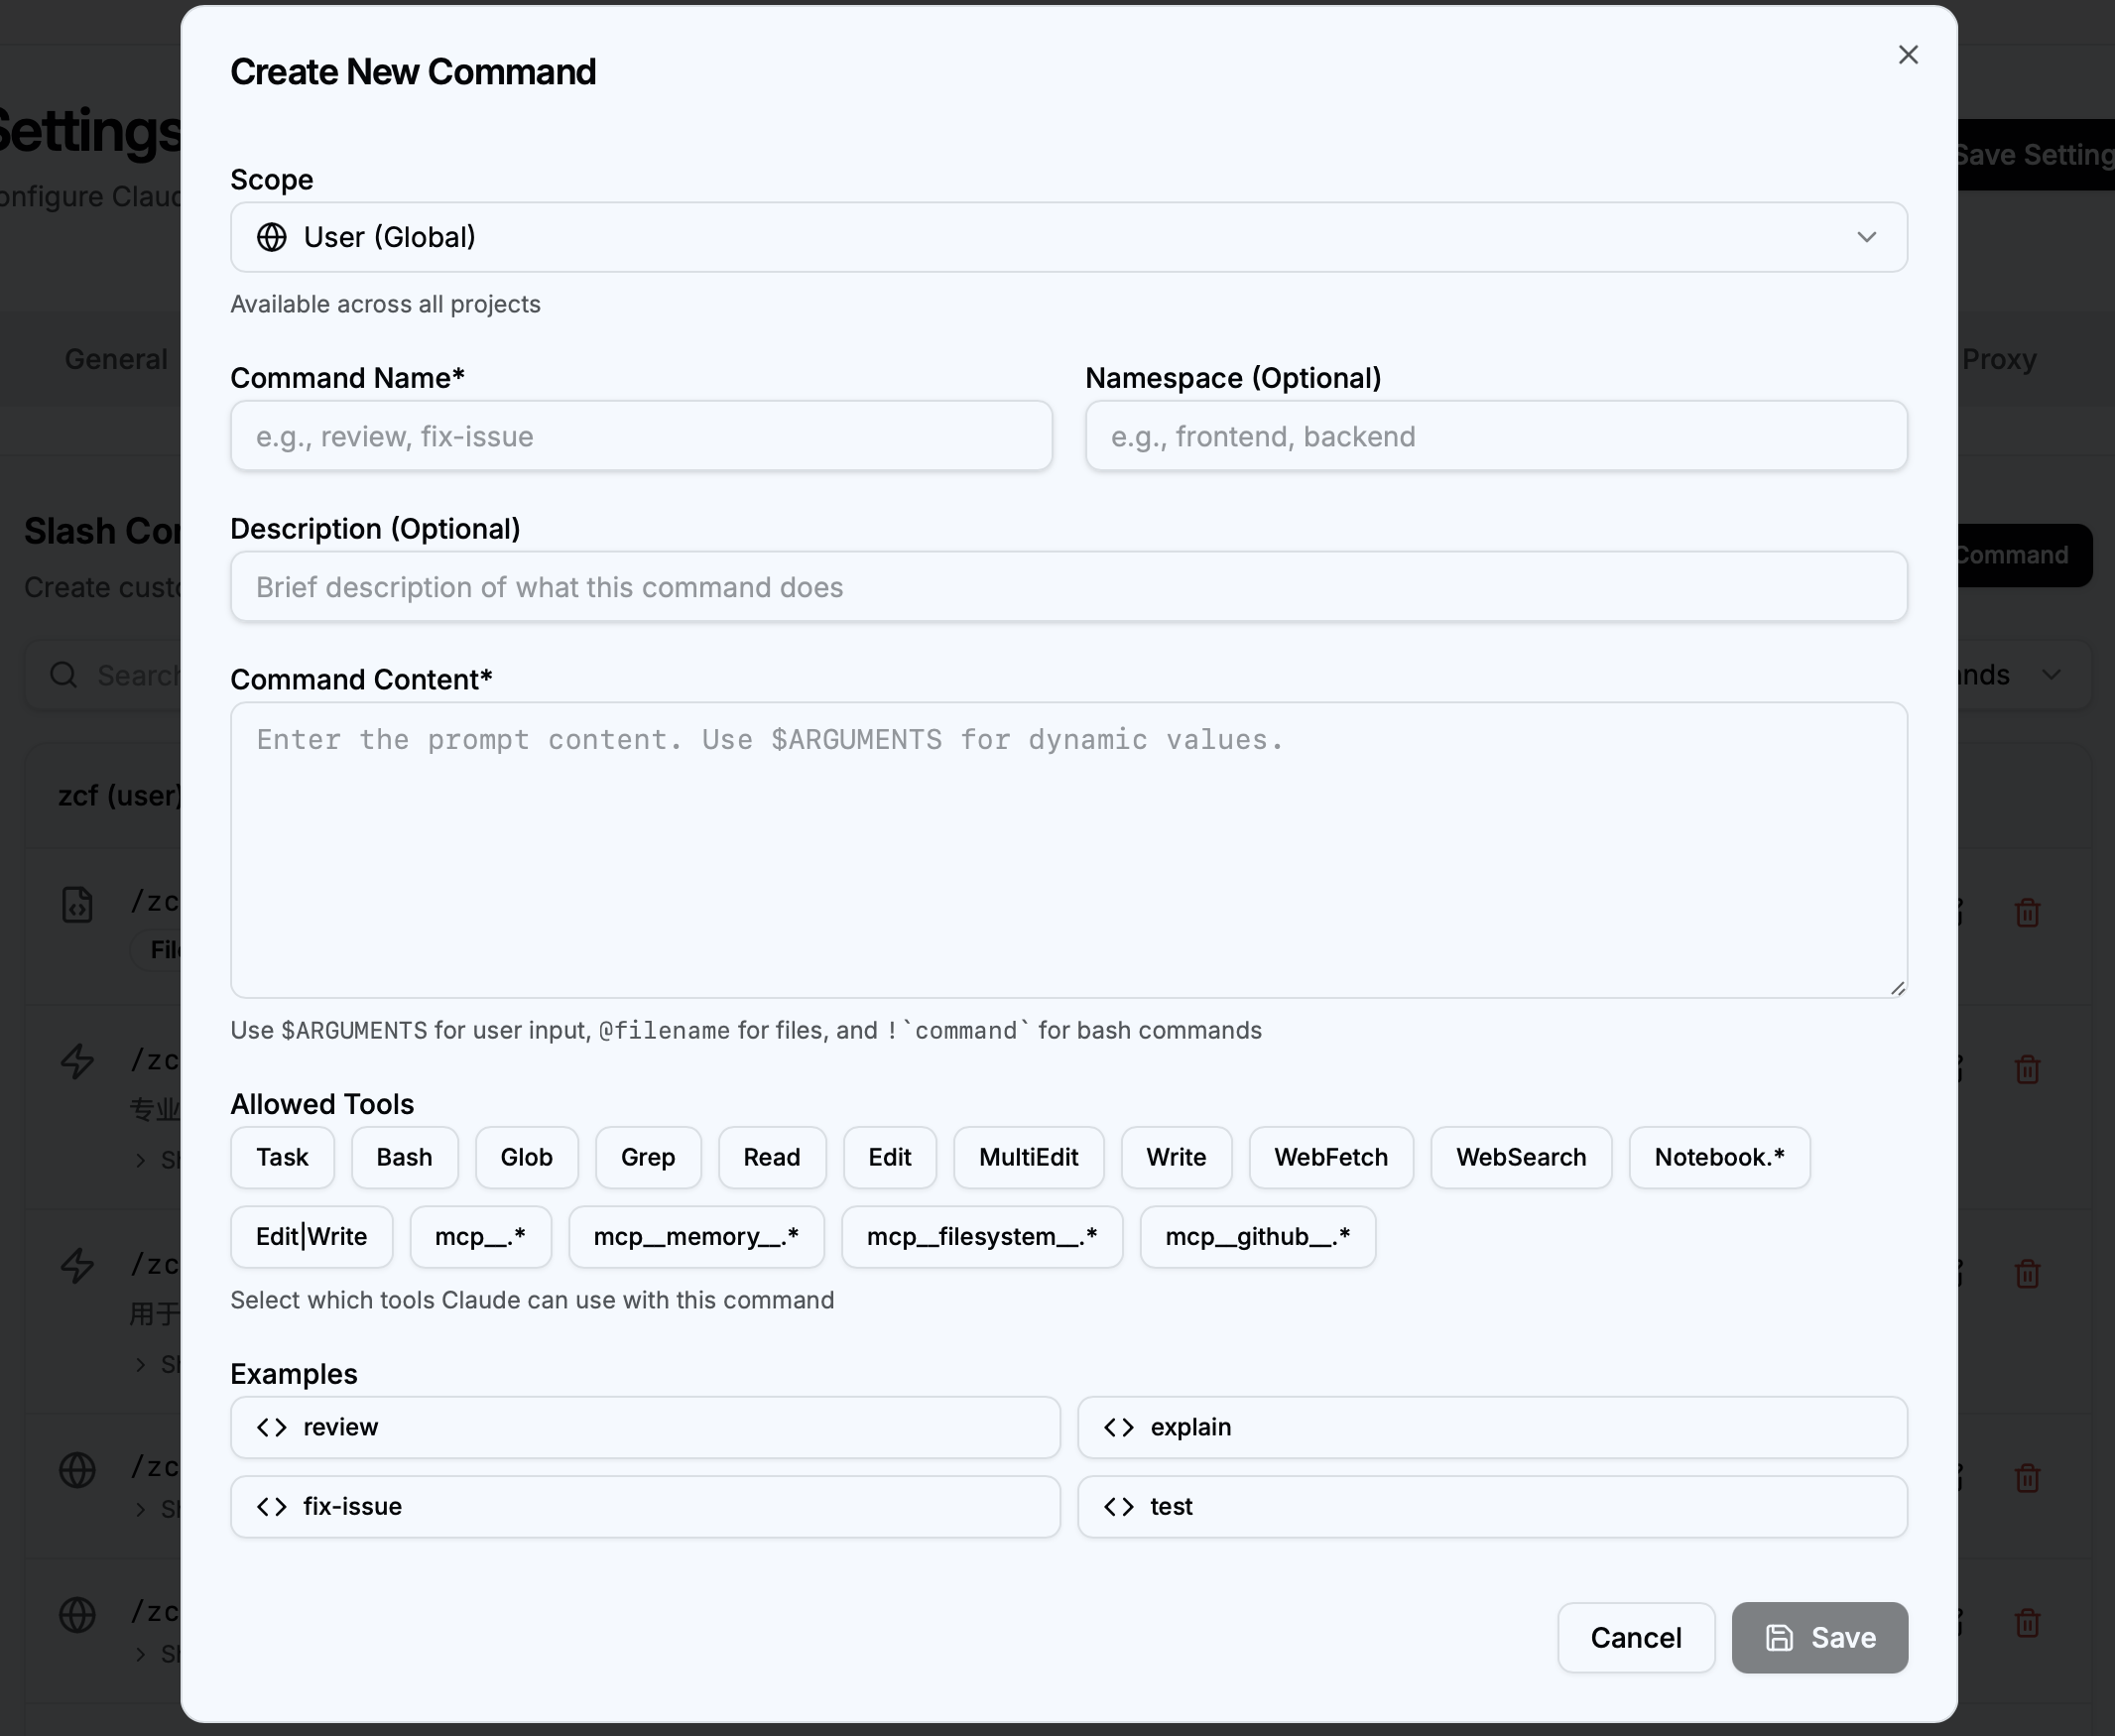Click the Save button with the disk icon

(1818, 1637)
